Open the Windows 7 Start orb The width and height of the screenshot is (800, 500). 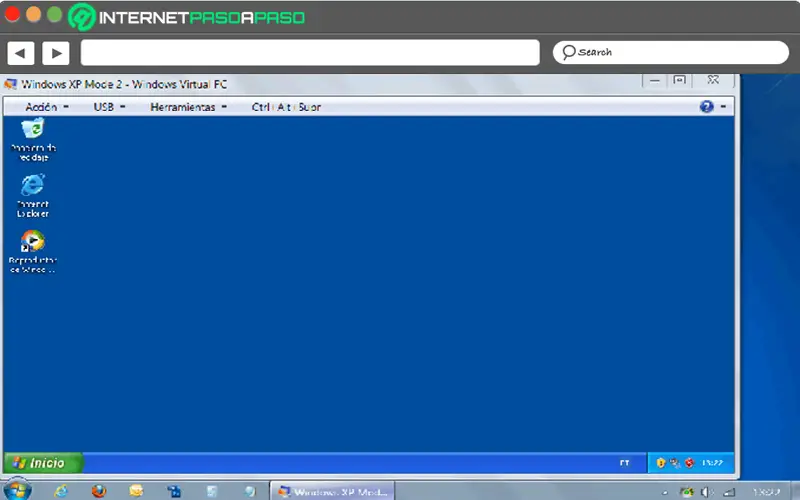pyautogui.click(x=18, y=490)
